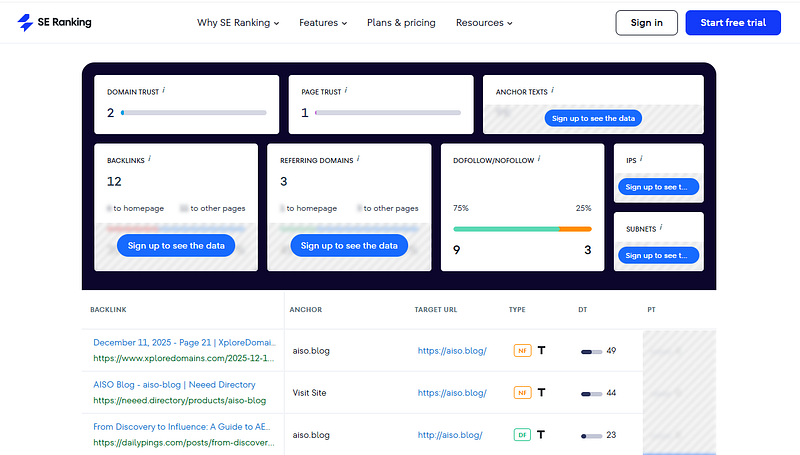Open the Anchor Texts info icon
The width and height of the screenshot is (800, 455).
(553, 90)
